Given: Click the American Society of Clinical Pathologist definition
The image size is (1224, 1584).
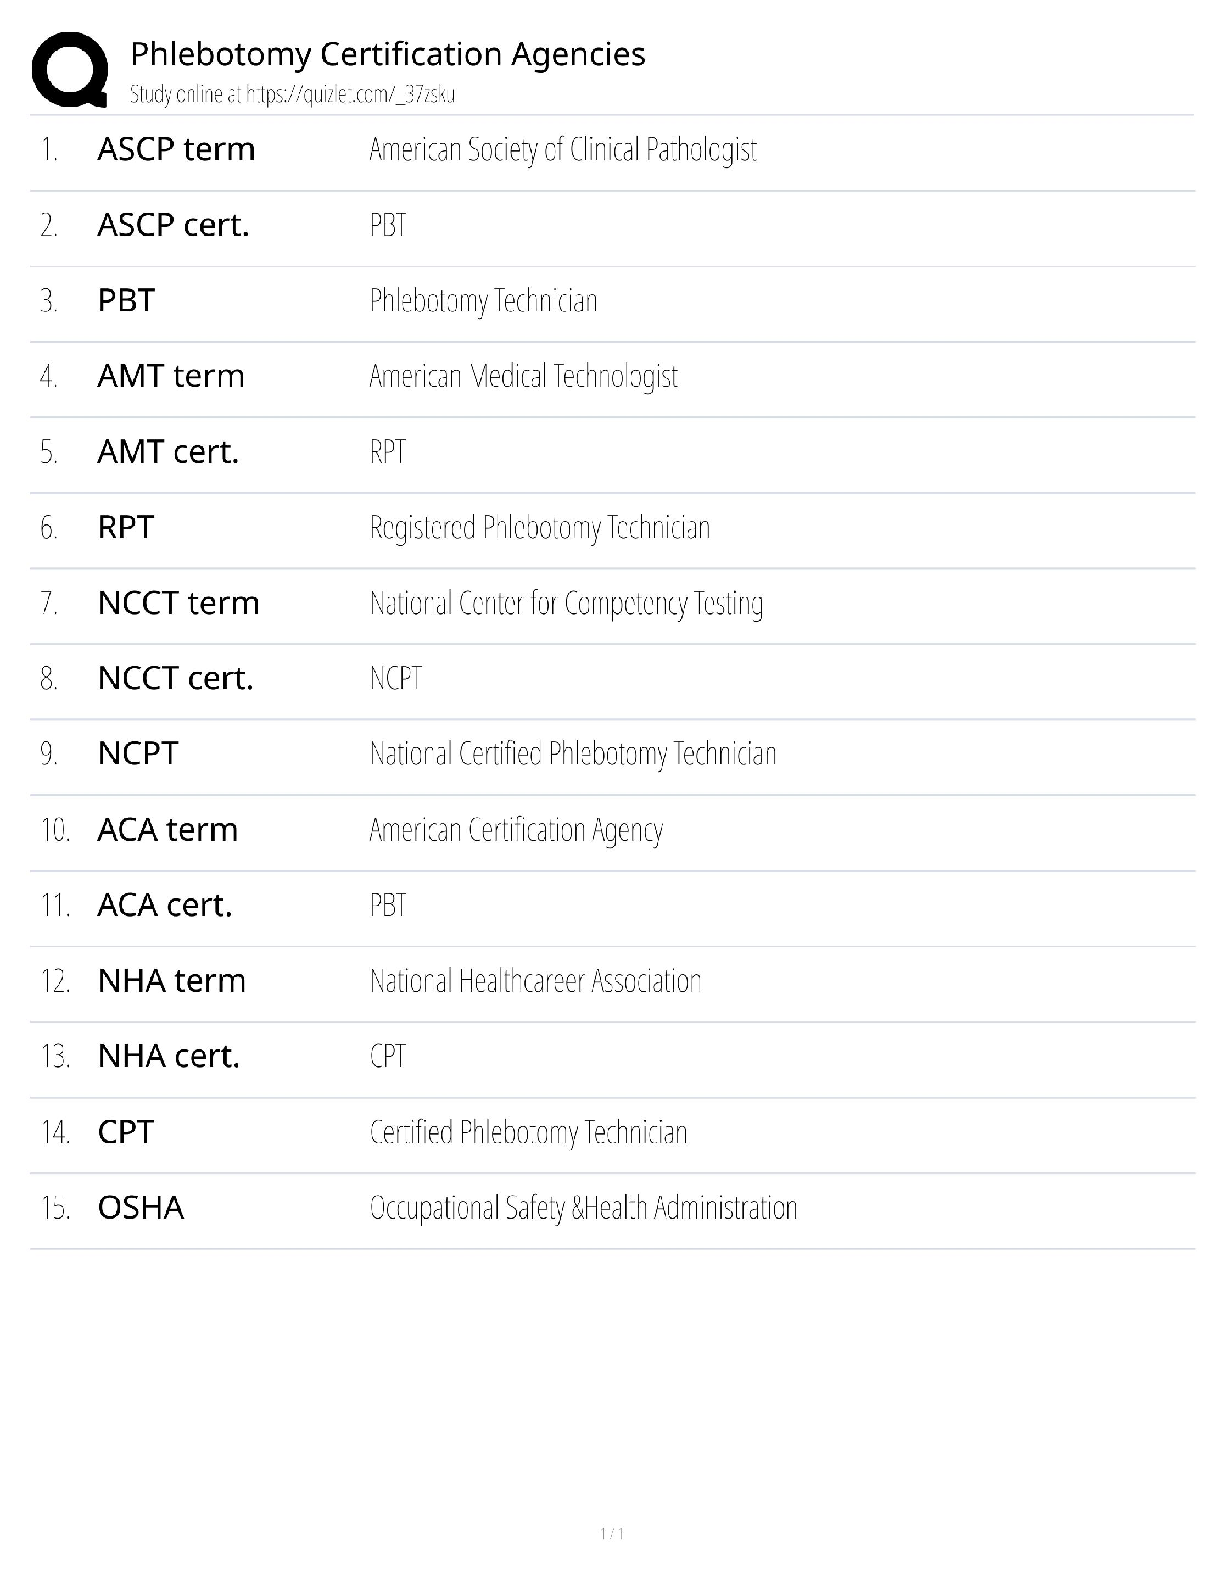Looking at the screenshot, I should (x=563, y=150).
